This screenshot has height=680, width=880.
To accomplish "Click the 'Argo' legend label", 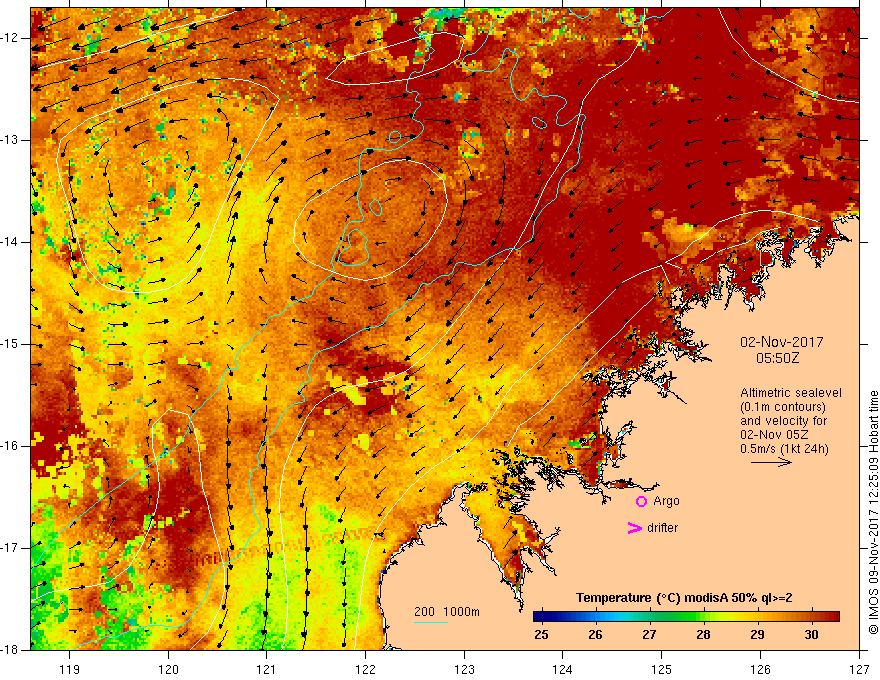I will (666, 501).
